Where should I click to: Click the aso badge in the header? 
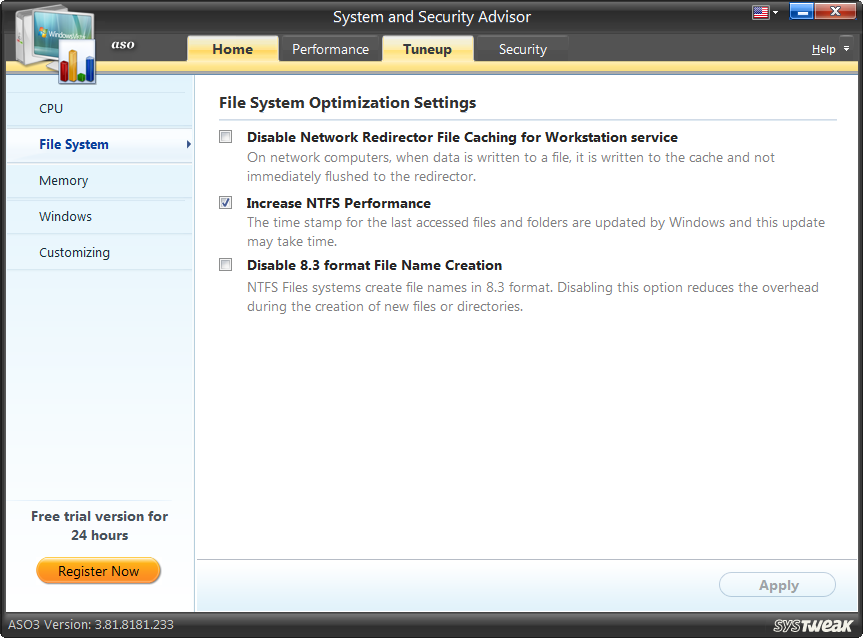[x=122, y=45]
